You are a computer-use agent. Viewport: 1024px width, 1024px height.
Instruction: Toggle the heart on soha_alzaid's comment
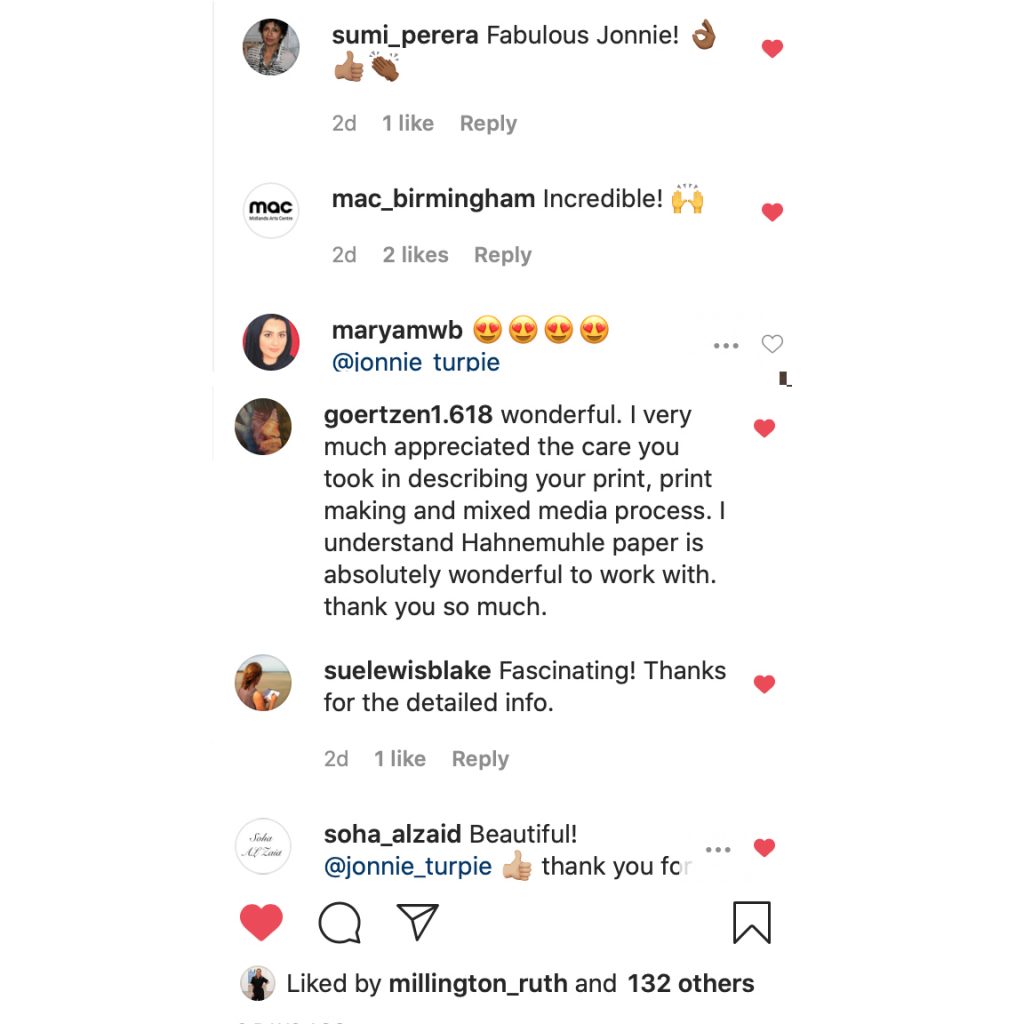click(764, 848)
